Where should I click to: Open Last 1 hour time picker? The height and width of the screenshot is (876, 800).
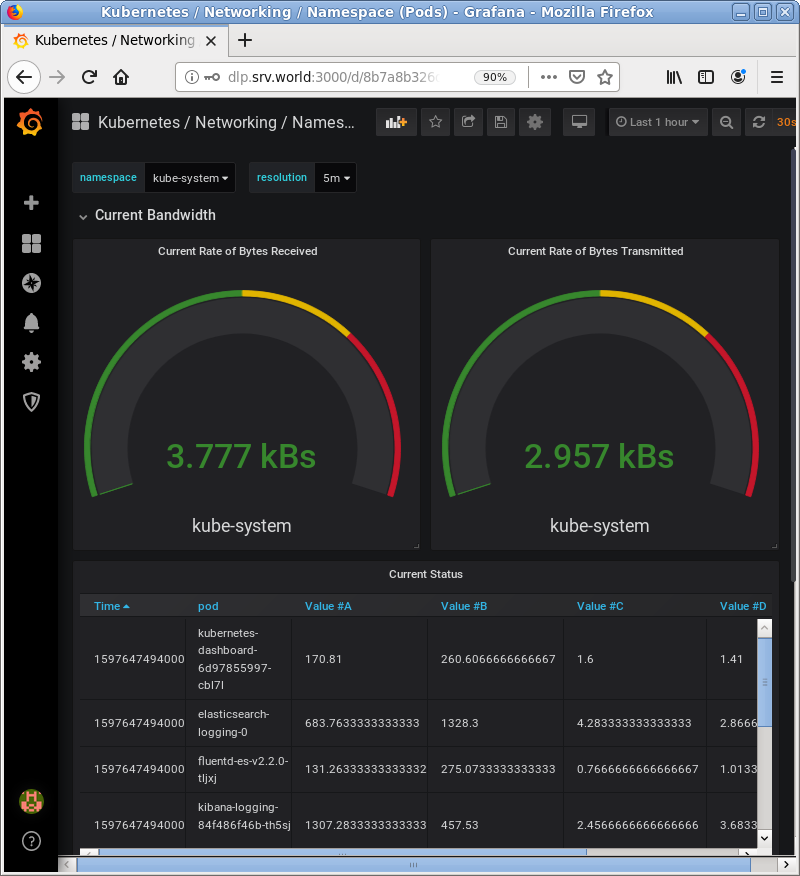click(658, 122)
